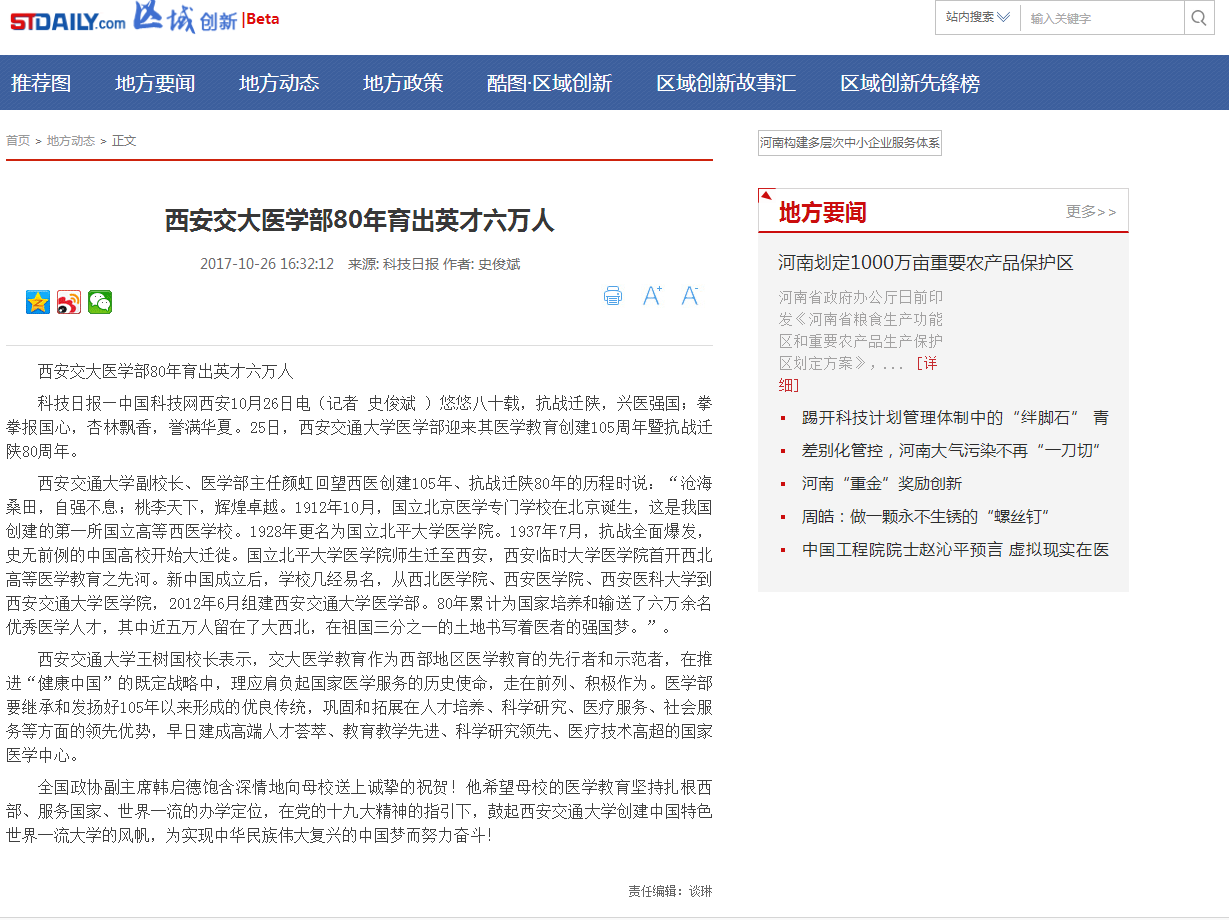Open the 地方要闻 navigation tab
This screenshot has width=1229, height=920.
[155, 84]
